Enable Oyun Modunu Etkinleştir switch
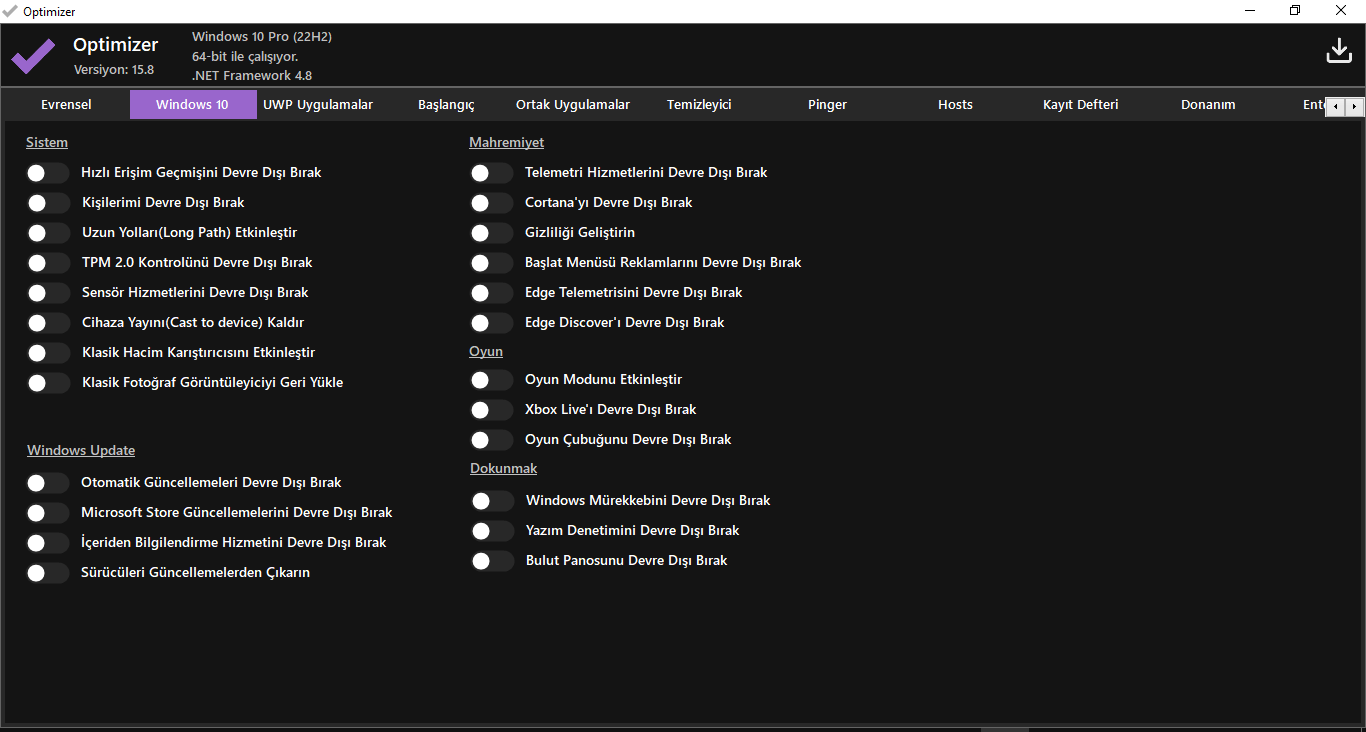 point(492,380)
